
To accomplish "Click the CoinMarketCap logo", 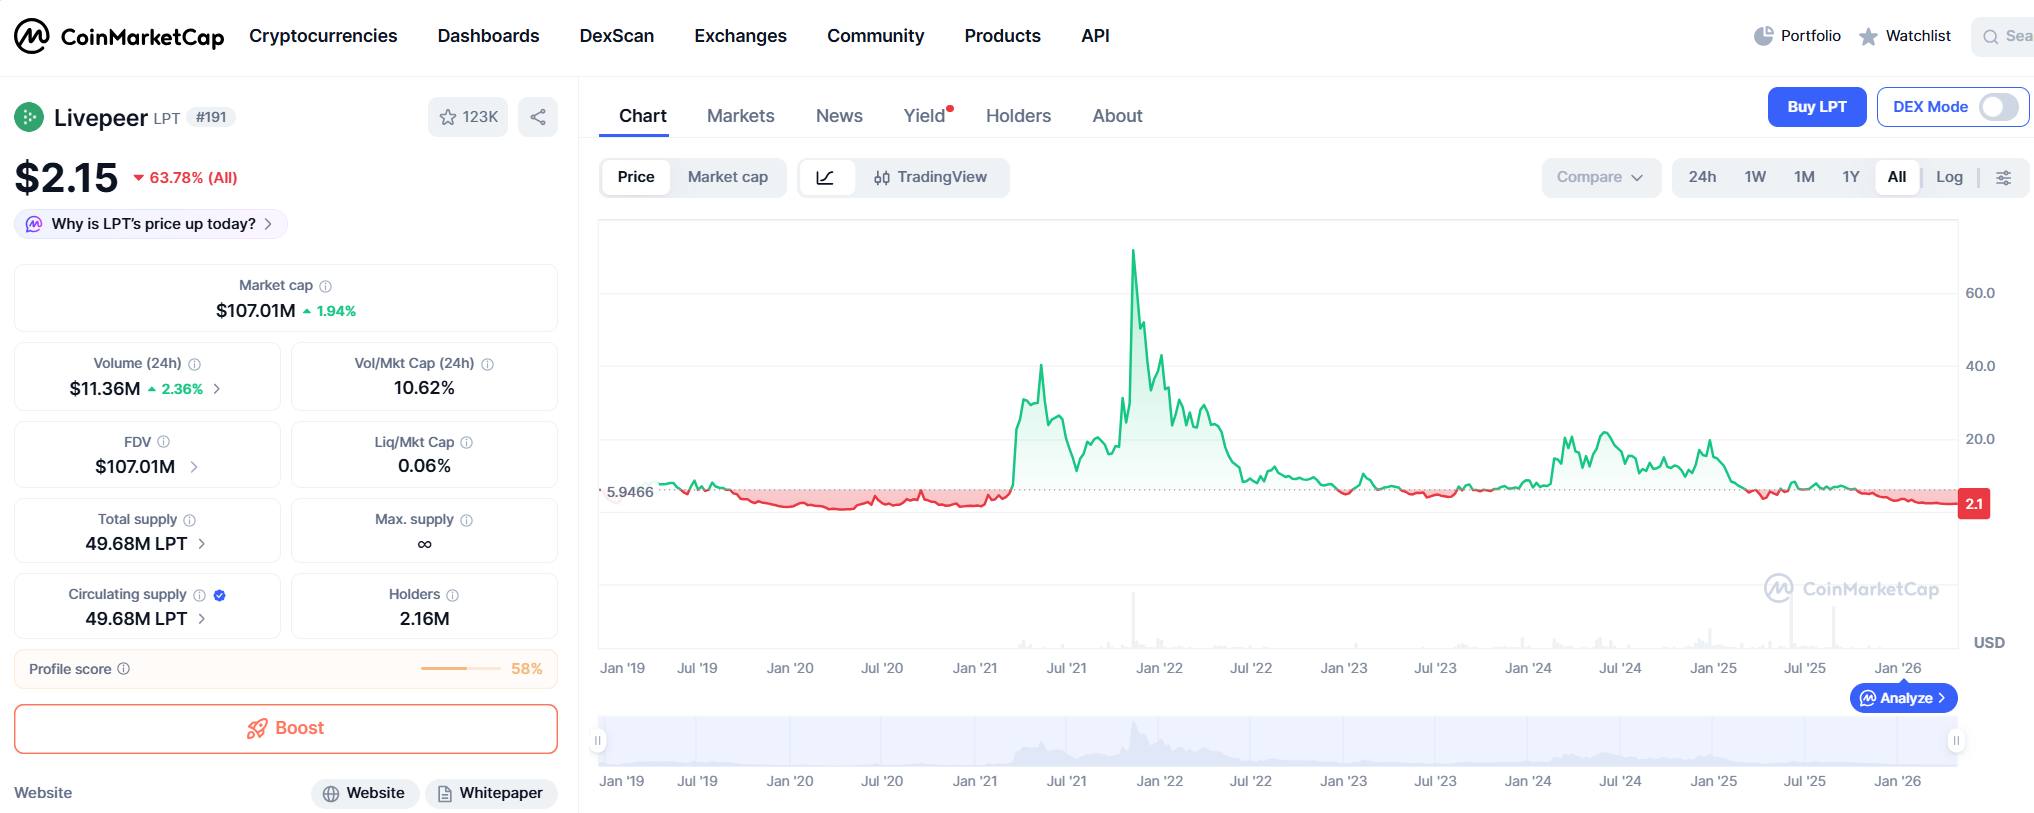I will tap(118, 36).
